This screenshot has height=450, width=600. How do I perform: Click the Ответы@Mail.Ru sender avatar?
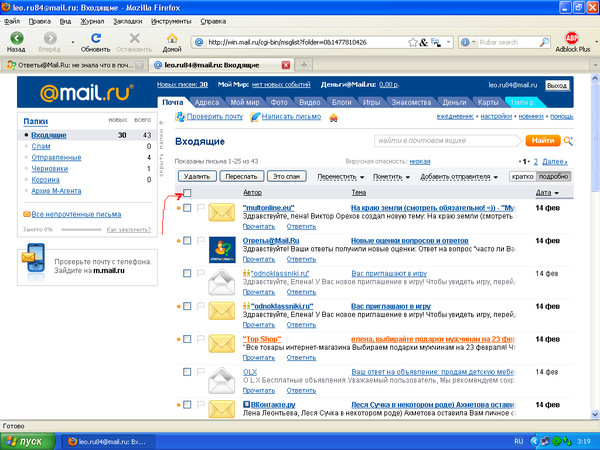click(x=222, y=250)
